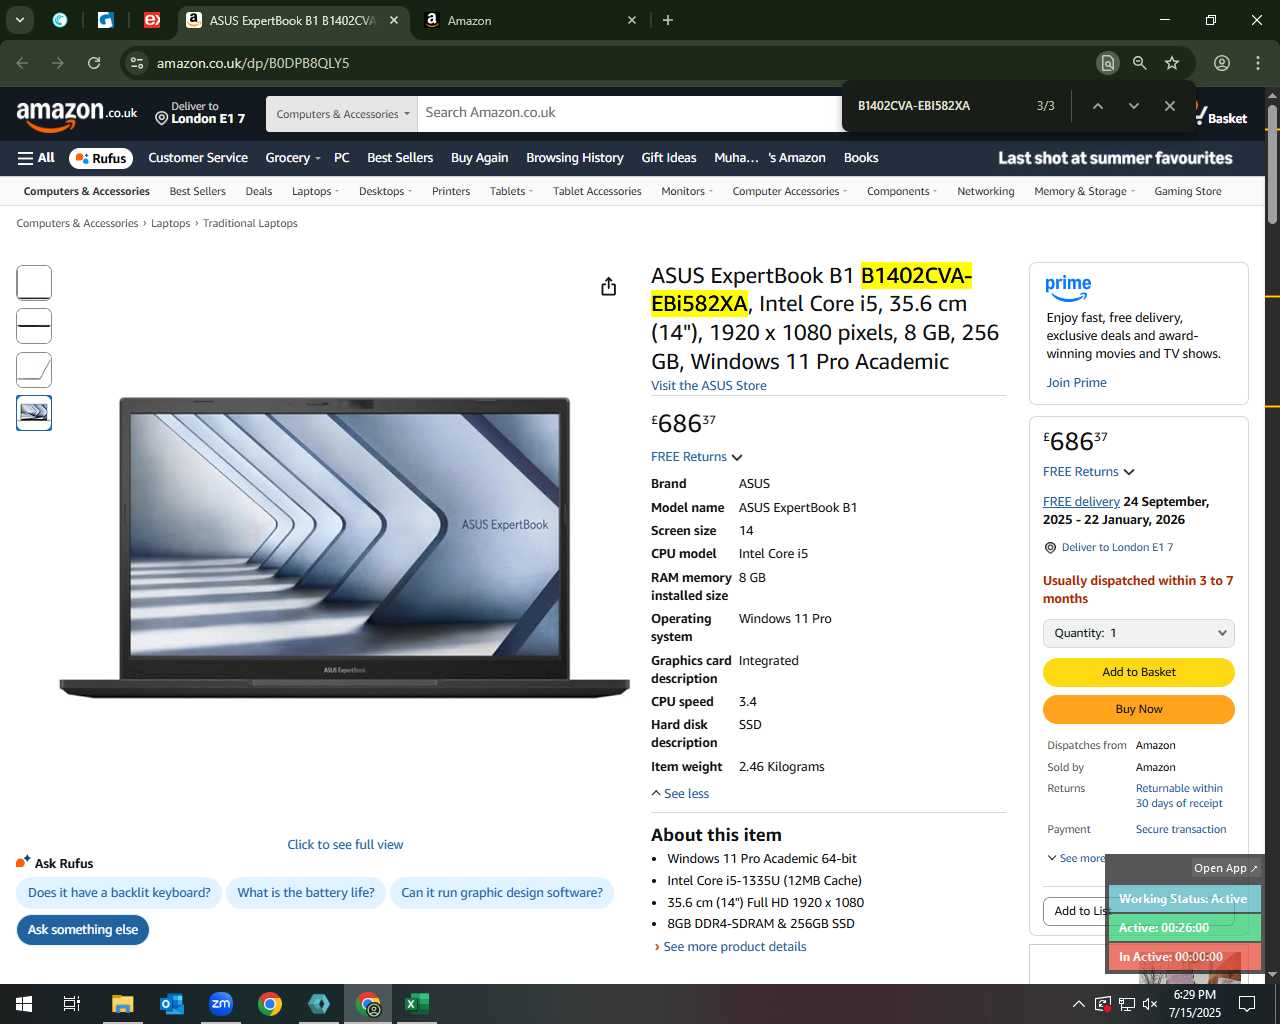The image size is (1280, 1024).
Task: Open Browsing History nav item
Action: (x=575, y=158)
